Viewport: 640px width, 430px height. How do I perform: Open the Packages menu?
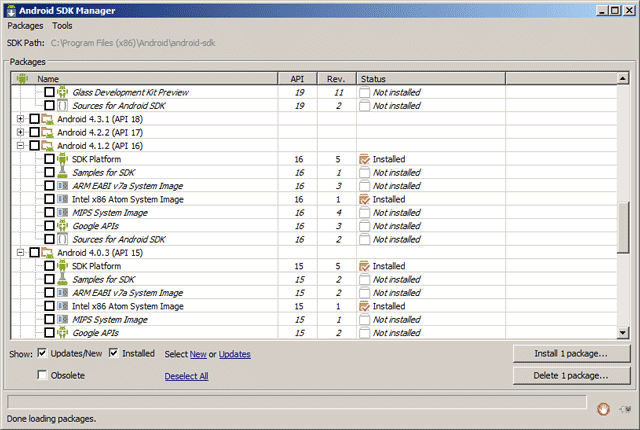coord(25,26)
